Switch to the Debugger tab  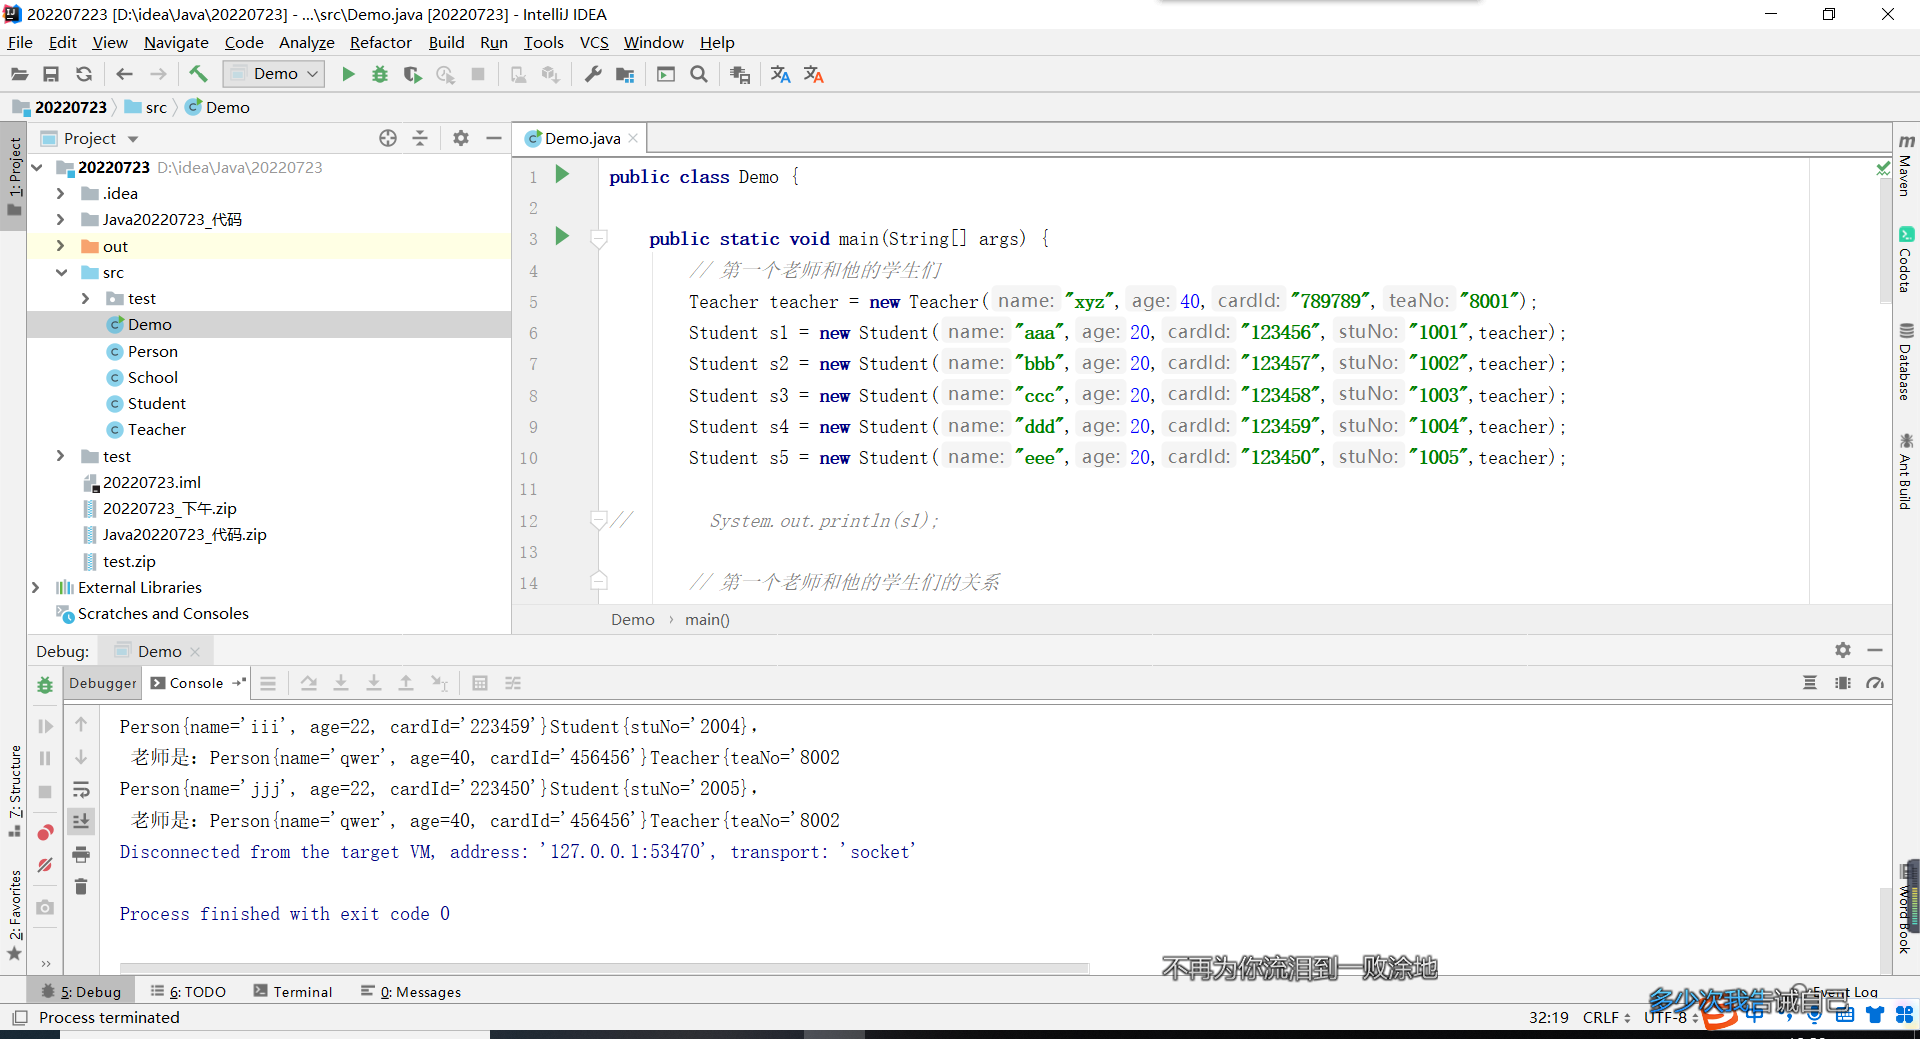[x=103, y=683]
